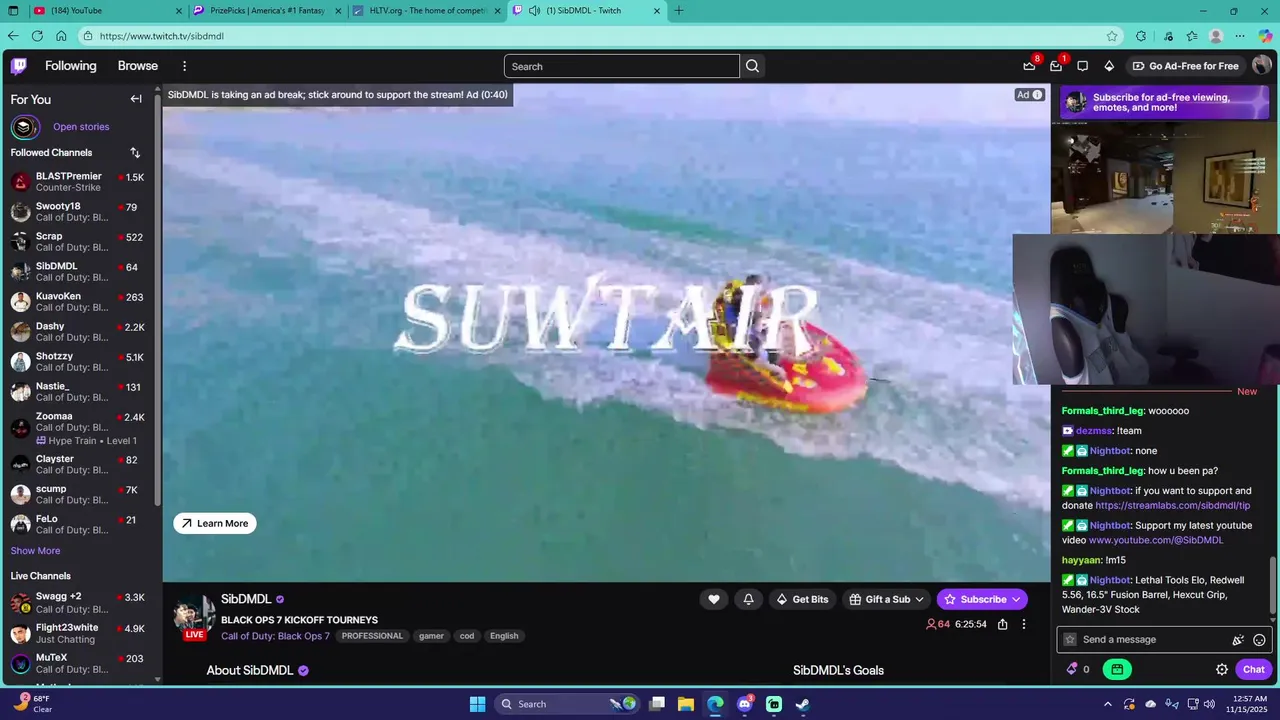Open the emote picker in chat
Image resolution: width=1280 pixels, height=720 pixels.
[x=1259, y=640]
